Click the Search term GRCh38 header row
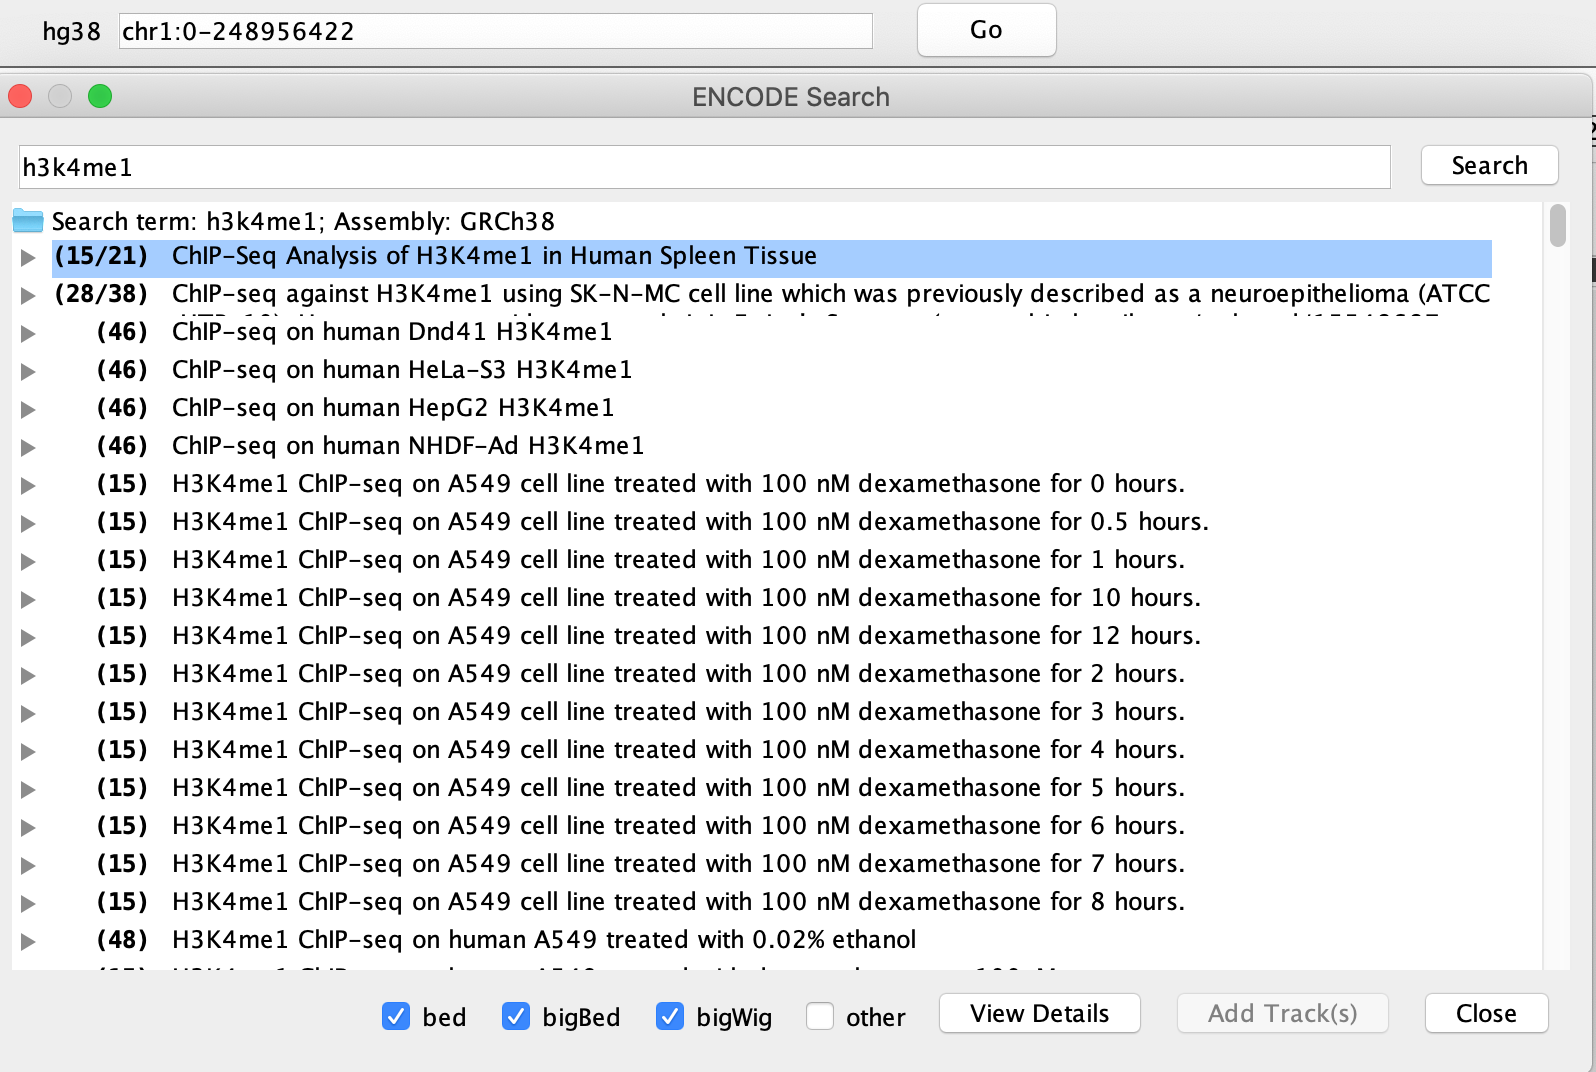 click(303, 221)
